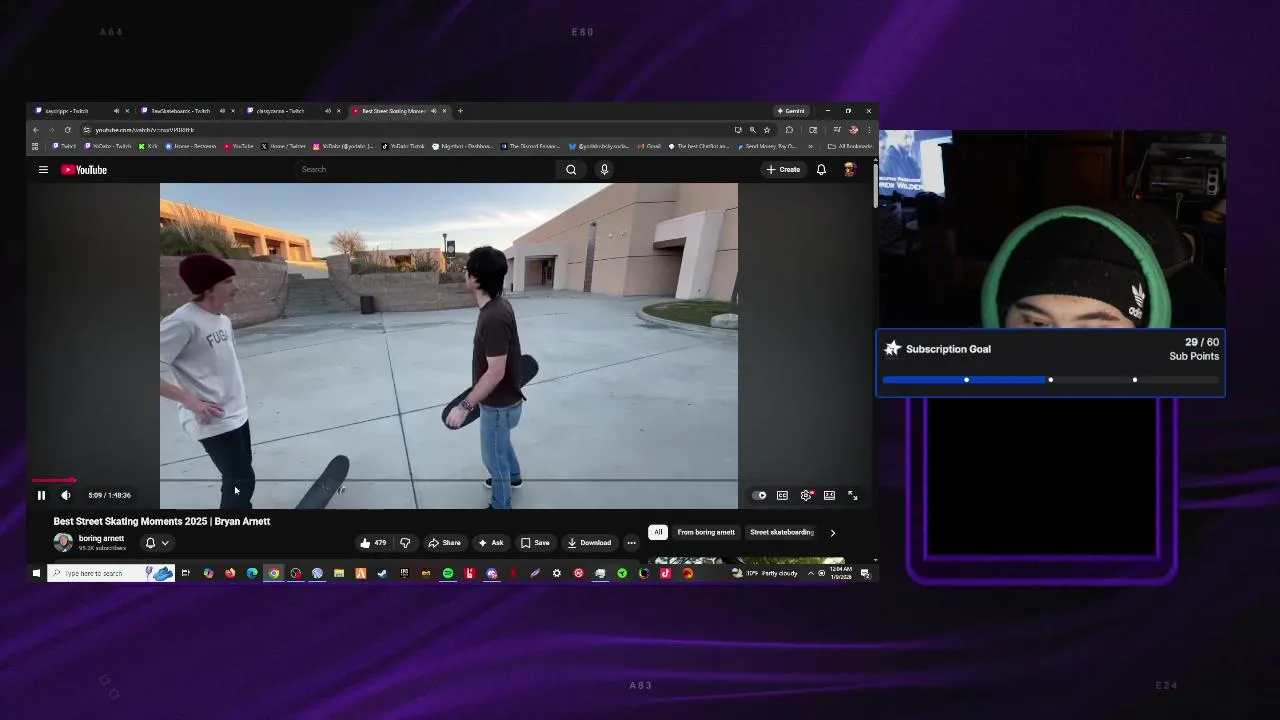Open a new browser tab
1280x720 pixels.
coord(460,111)
